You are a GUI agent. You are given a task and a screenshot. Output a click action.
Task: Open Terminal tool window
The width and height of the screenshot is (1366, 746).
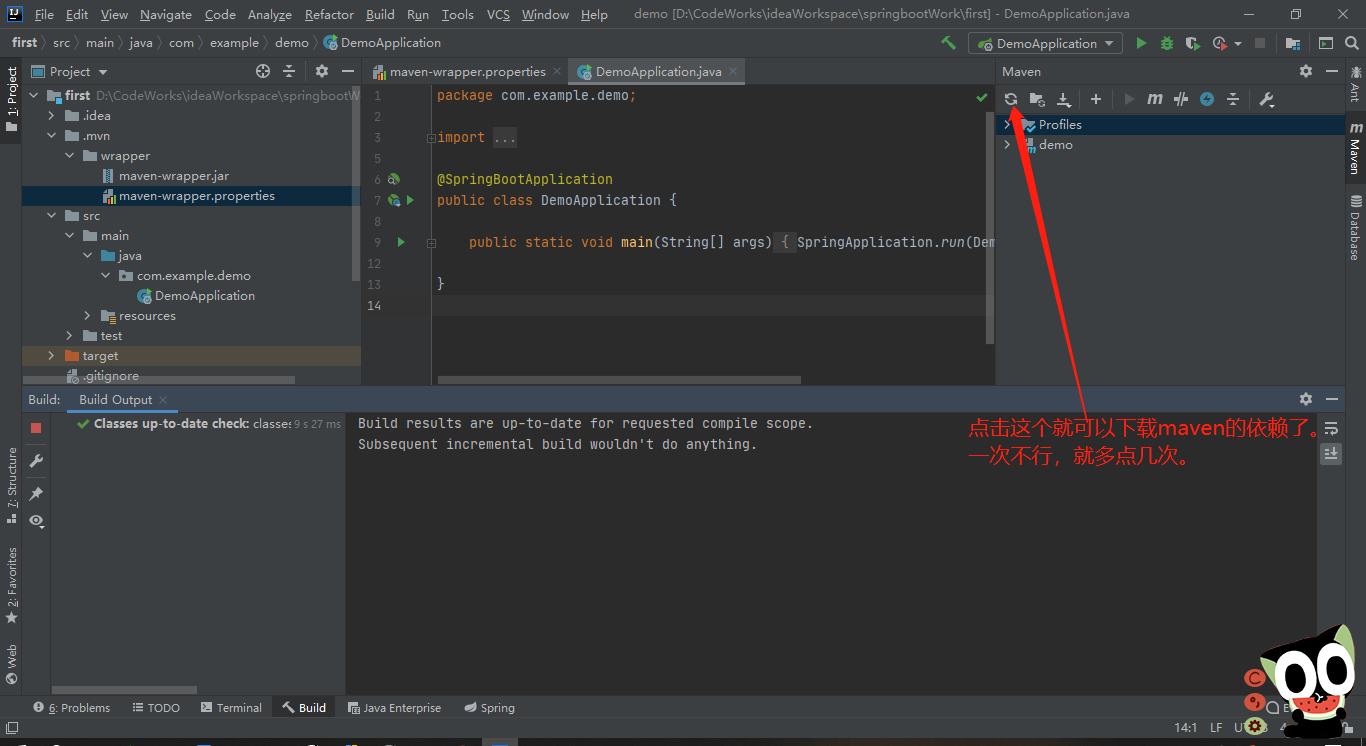pos(231,707)
